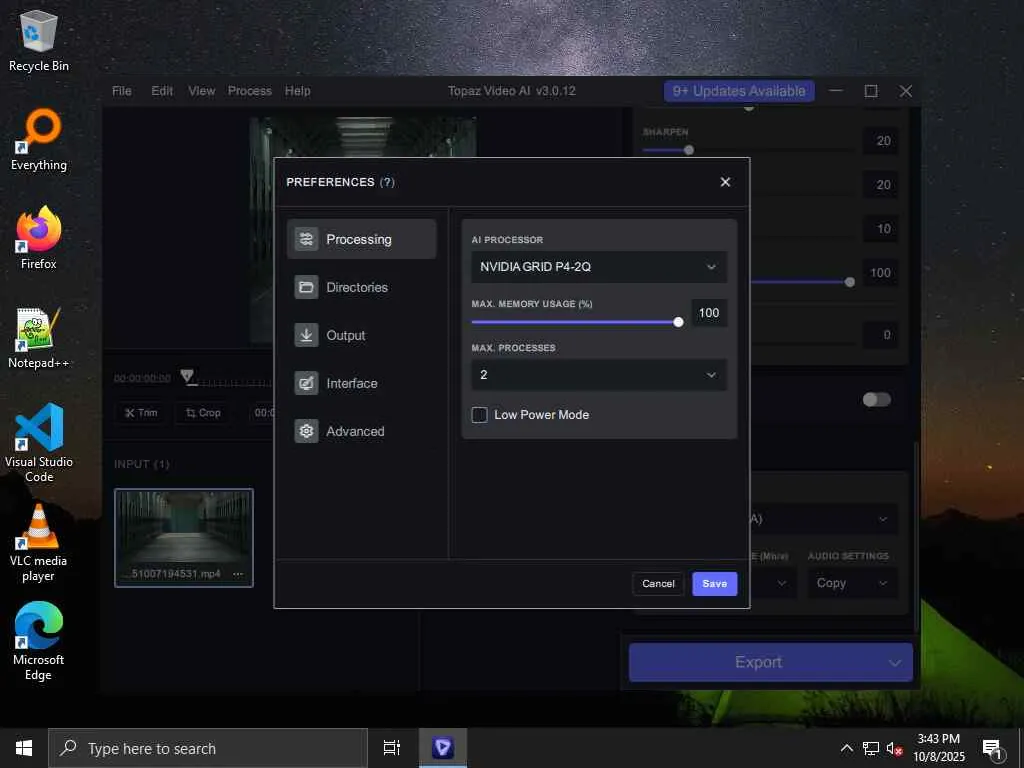The height and width of the screenshot is (768, 1024).
Task: Open the Export dropdown arrow
Action: [x=895, y=663]
